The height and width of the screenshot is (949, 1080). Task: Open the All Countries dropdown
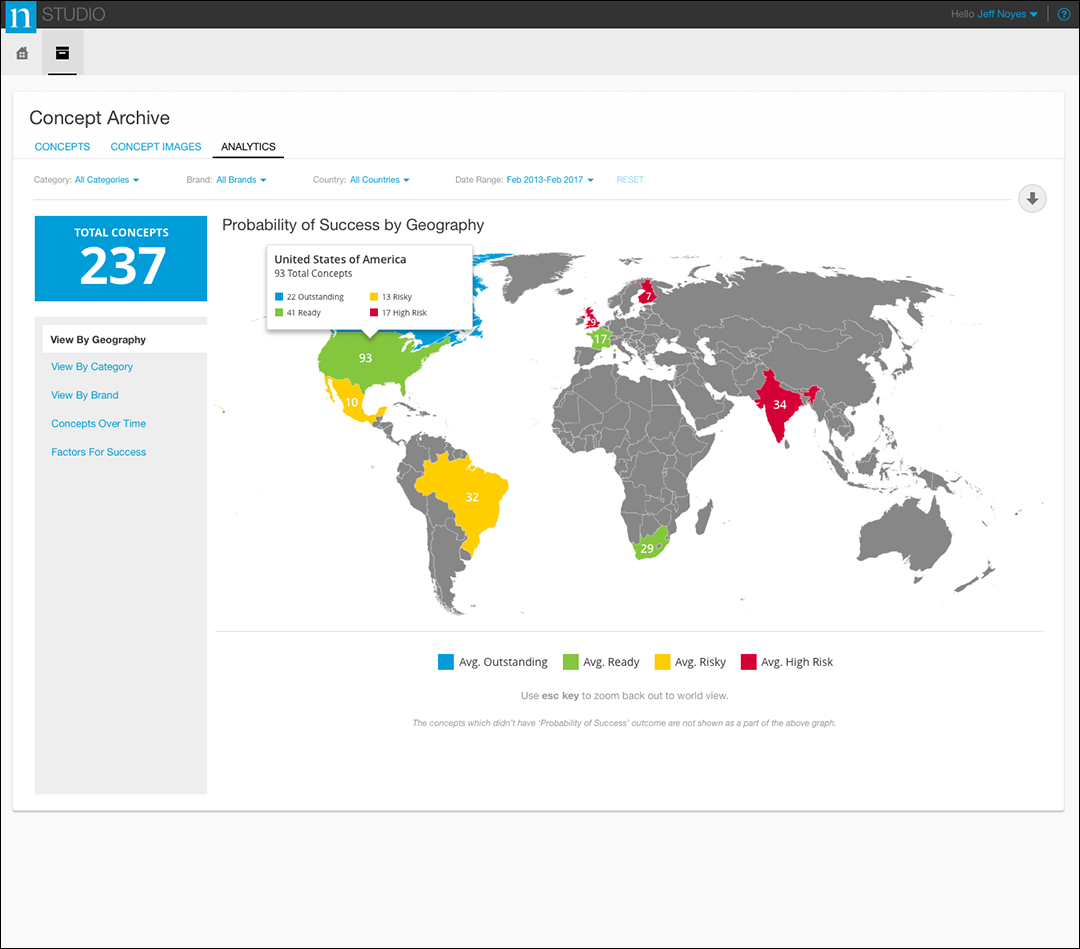coord(380,180)
